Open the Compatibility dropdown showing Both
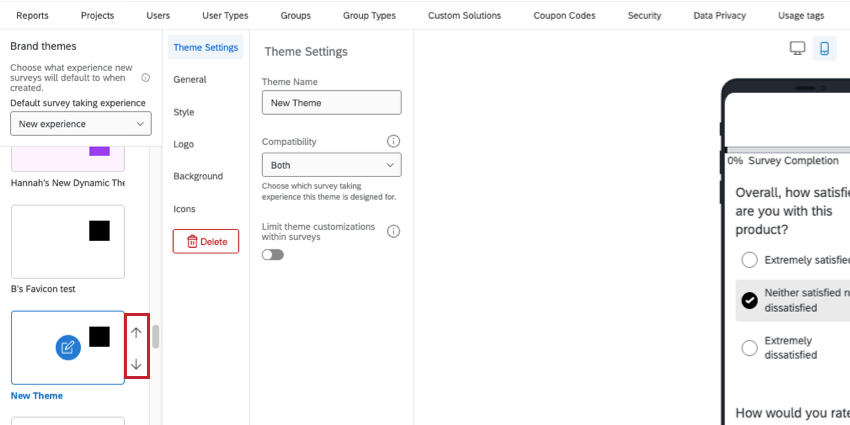This screenshot has width=850, height=425. click(331, 165)
